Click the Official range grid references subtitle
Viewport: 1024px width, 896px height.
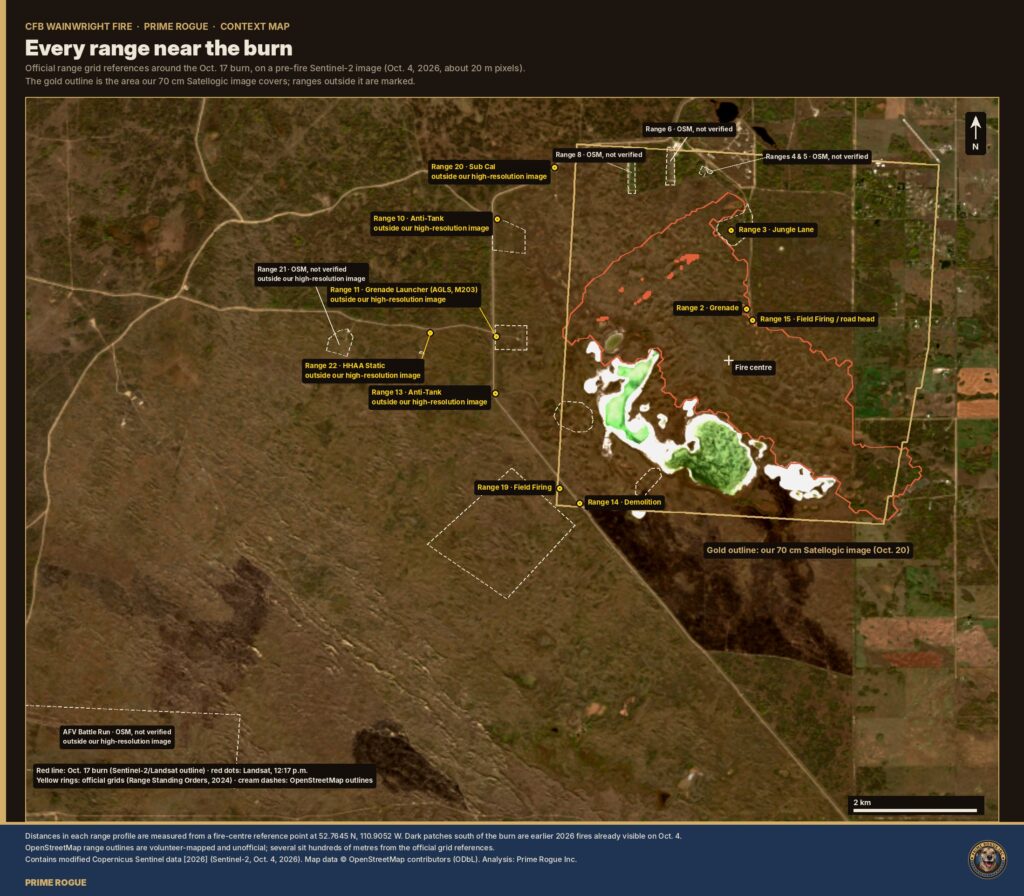(x=275, y=68)
